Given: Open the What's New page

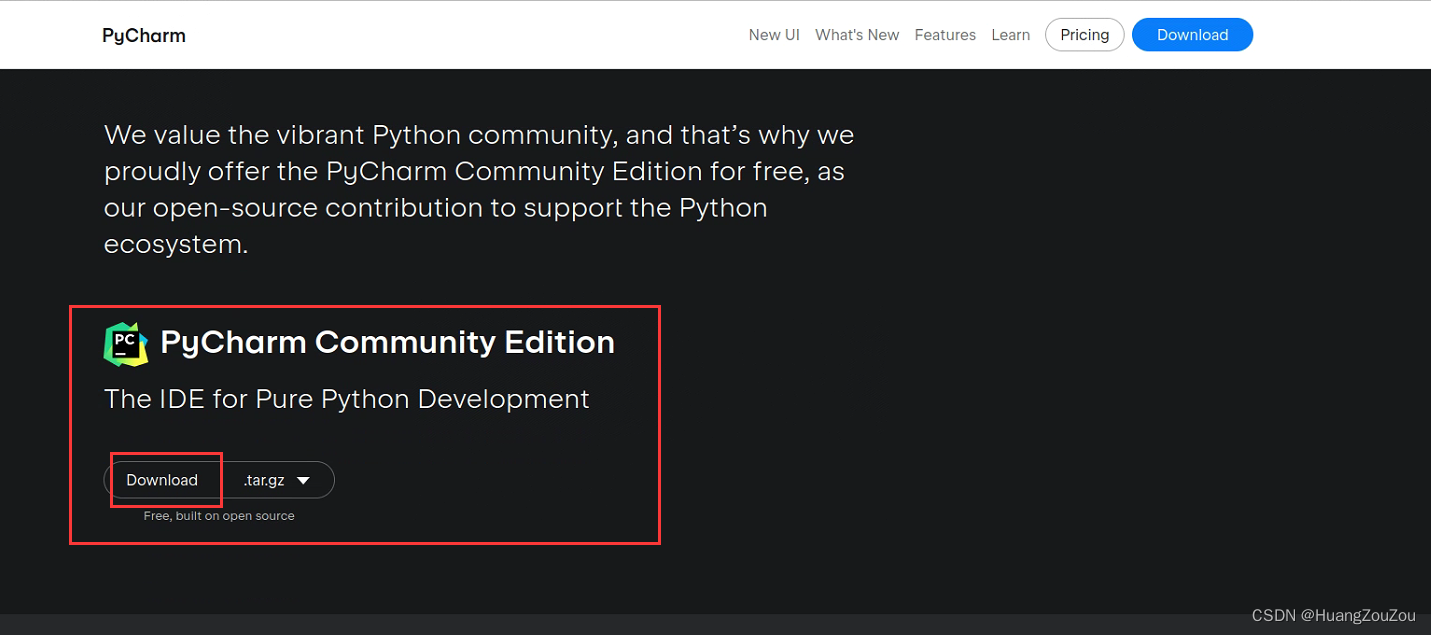Looking at the screenshot, I should (857, 35).
